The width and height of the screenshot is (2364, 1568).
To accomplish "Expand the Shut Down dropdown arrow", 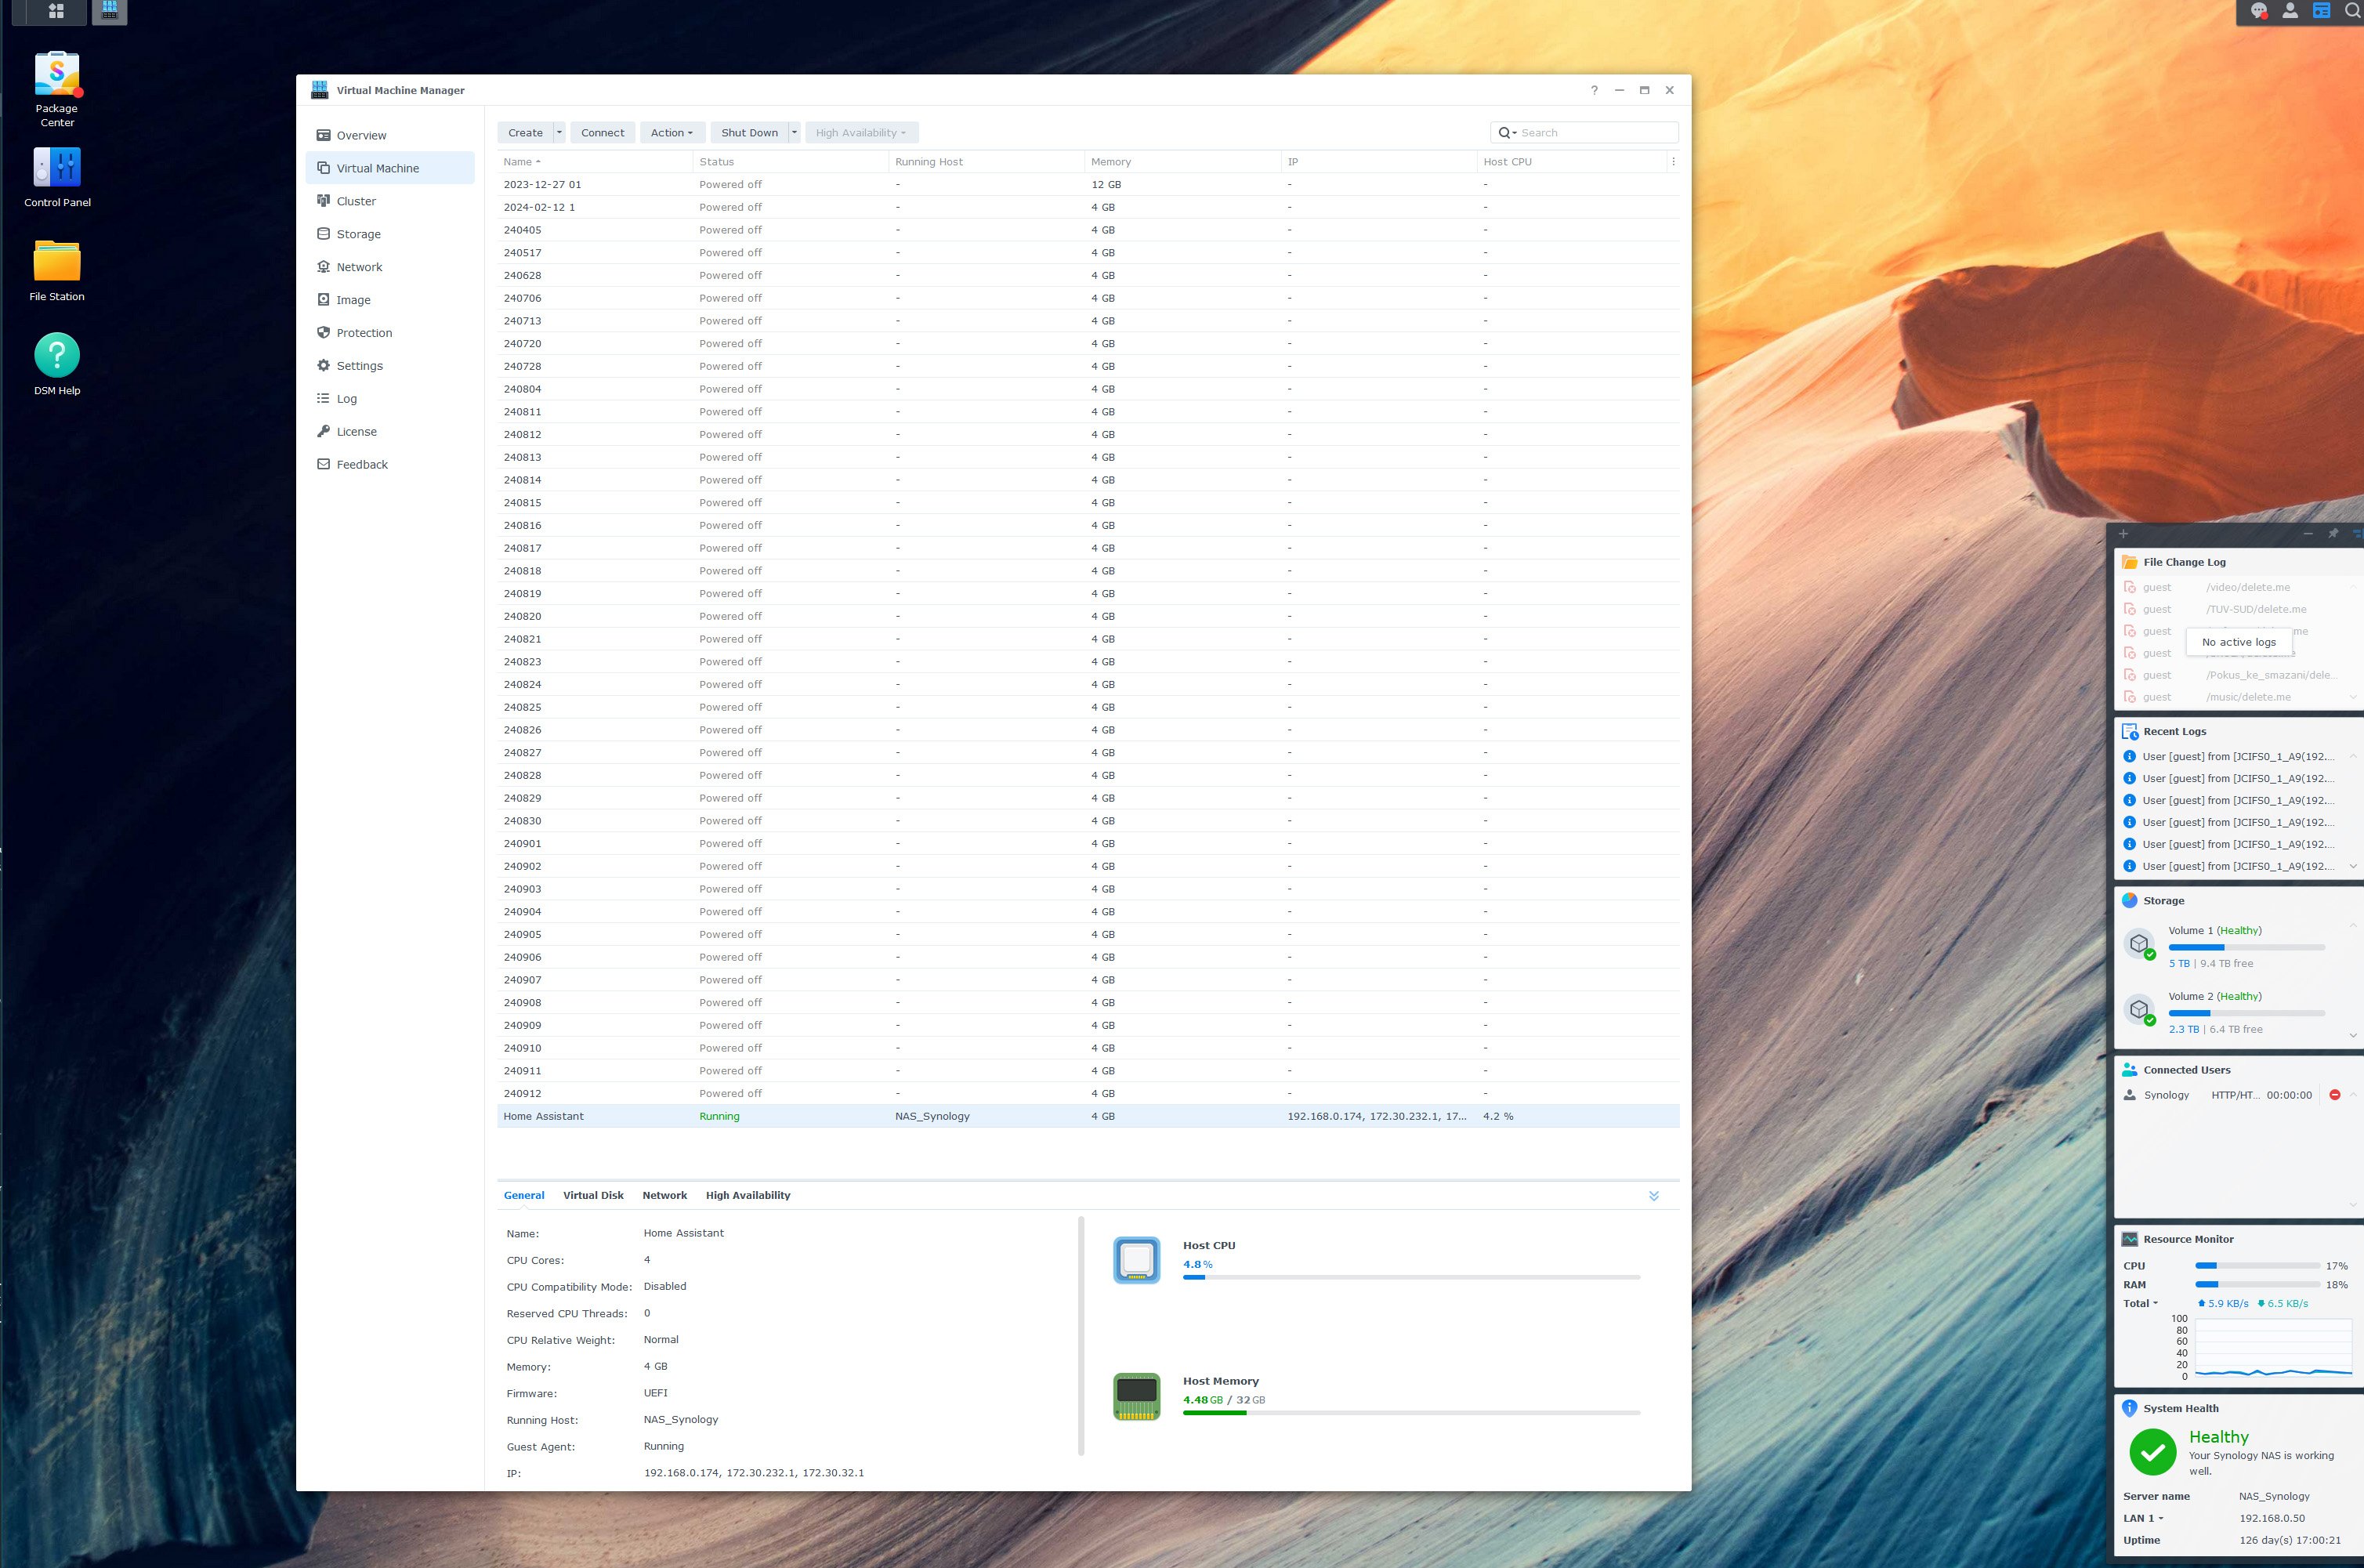I will pyautogui.click(x=794, y=133).
